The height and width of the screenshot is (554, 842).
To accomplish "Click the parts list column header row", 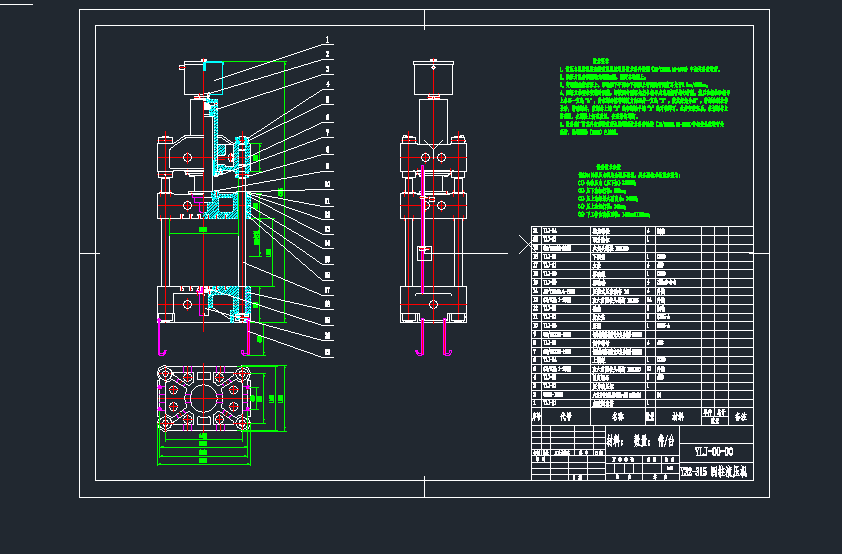I will tap(641, 417).
